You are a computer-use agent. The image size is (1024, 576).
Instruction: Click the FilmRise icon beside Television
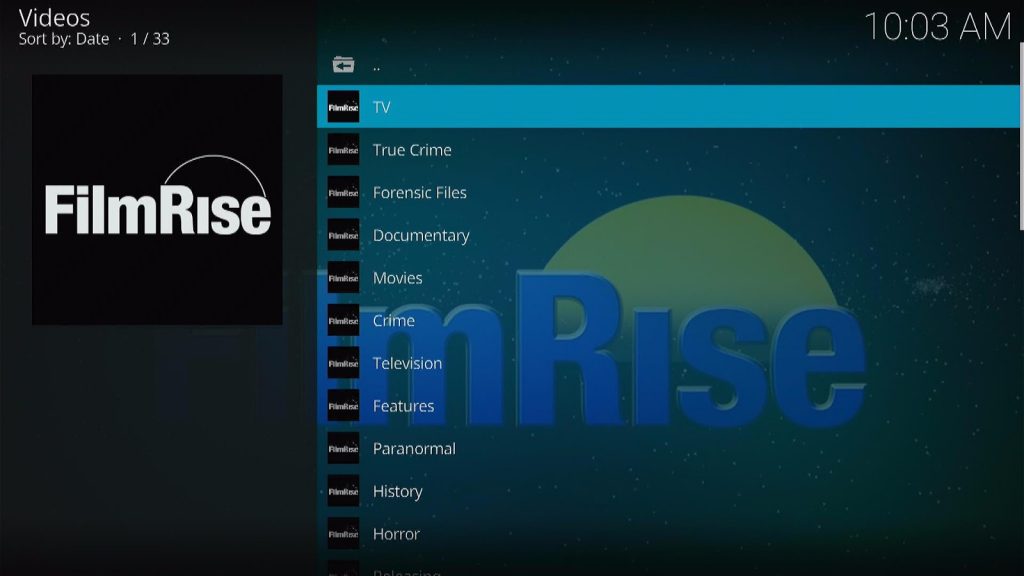click(x=343, y=363)
